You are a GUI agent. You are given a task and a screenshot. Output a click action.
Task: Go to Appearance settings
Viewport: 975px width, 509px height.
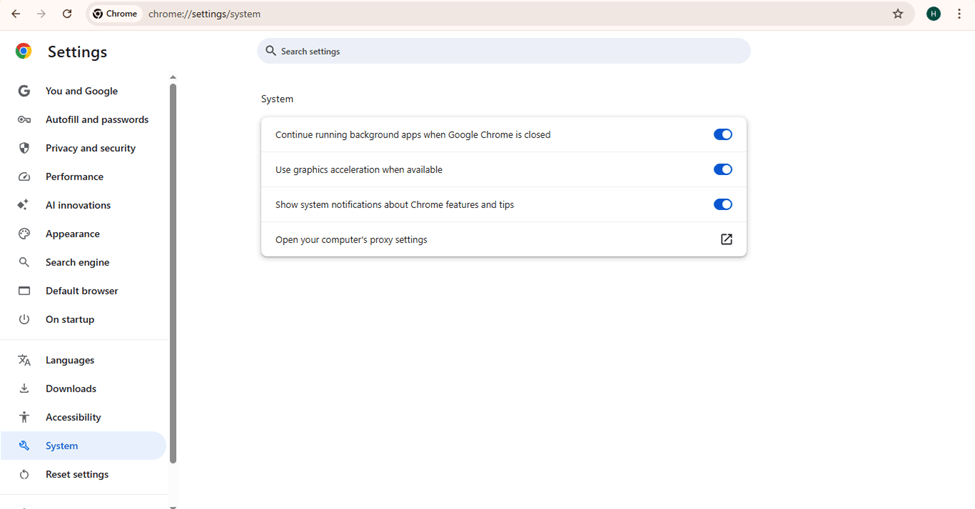tap(72, 234)
